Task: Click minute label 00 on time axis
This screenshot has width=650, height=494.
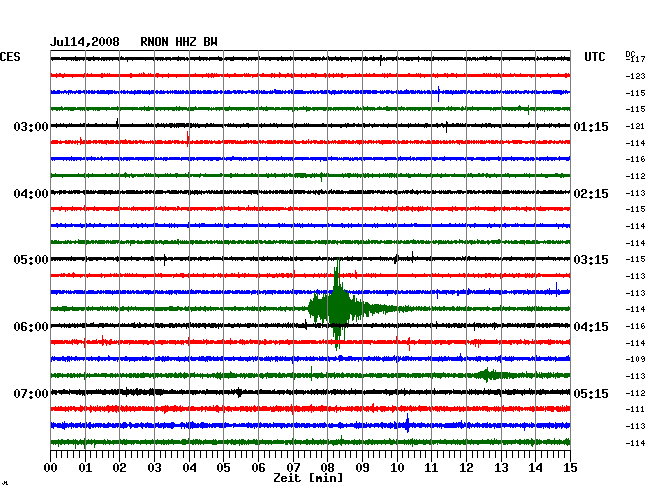Action: tap(51, 467)
